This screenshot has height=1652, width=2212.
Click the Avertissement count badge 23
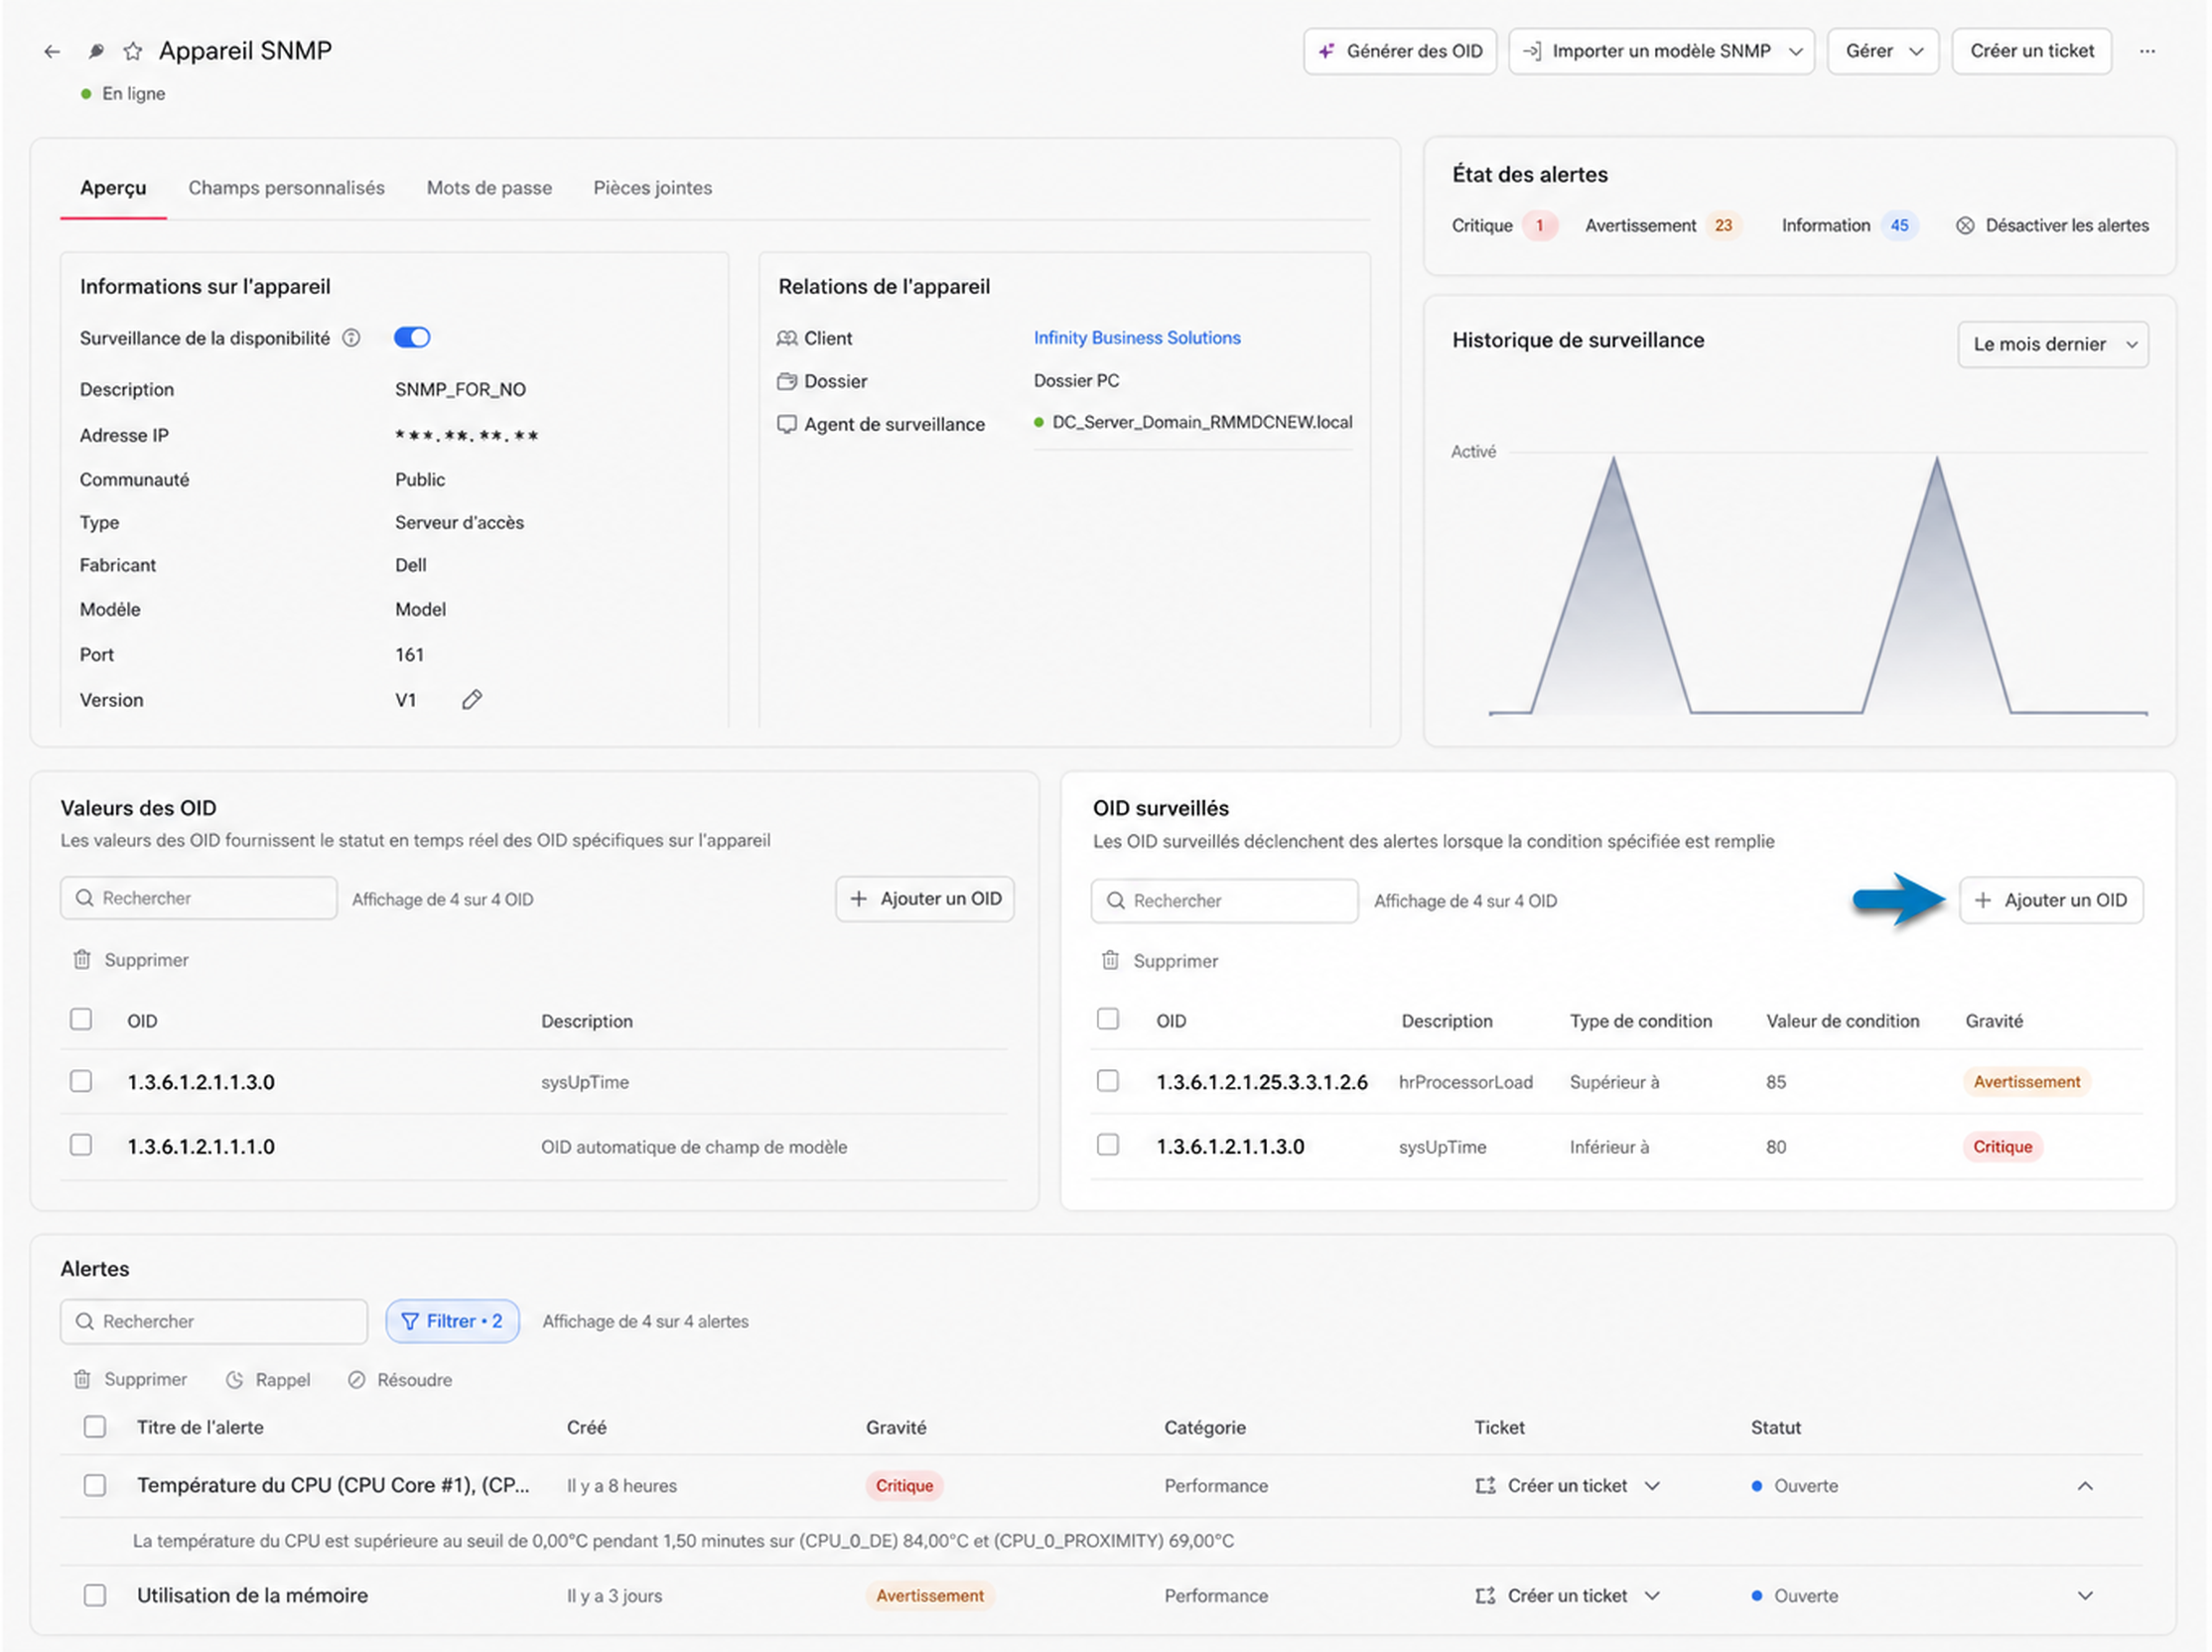1723,226
